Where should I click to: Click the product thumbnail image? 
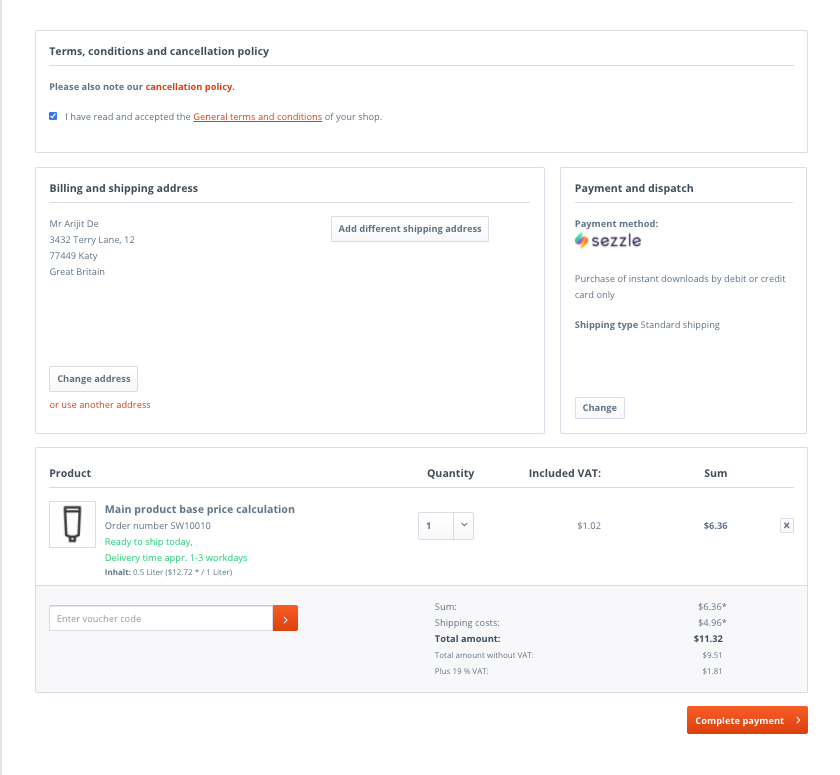72,524
